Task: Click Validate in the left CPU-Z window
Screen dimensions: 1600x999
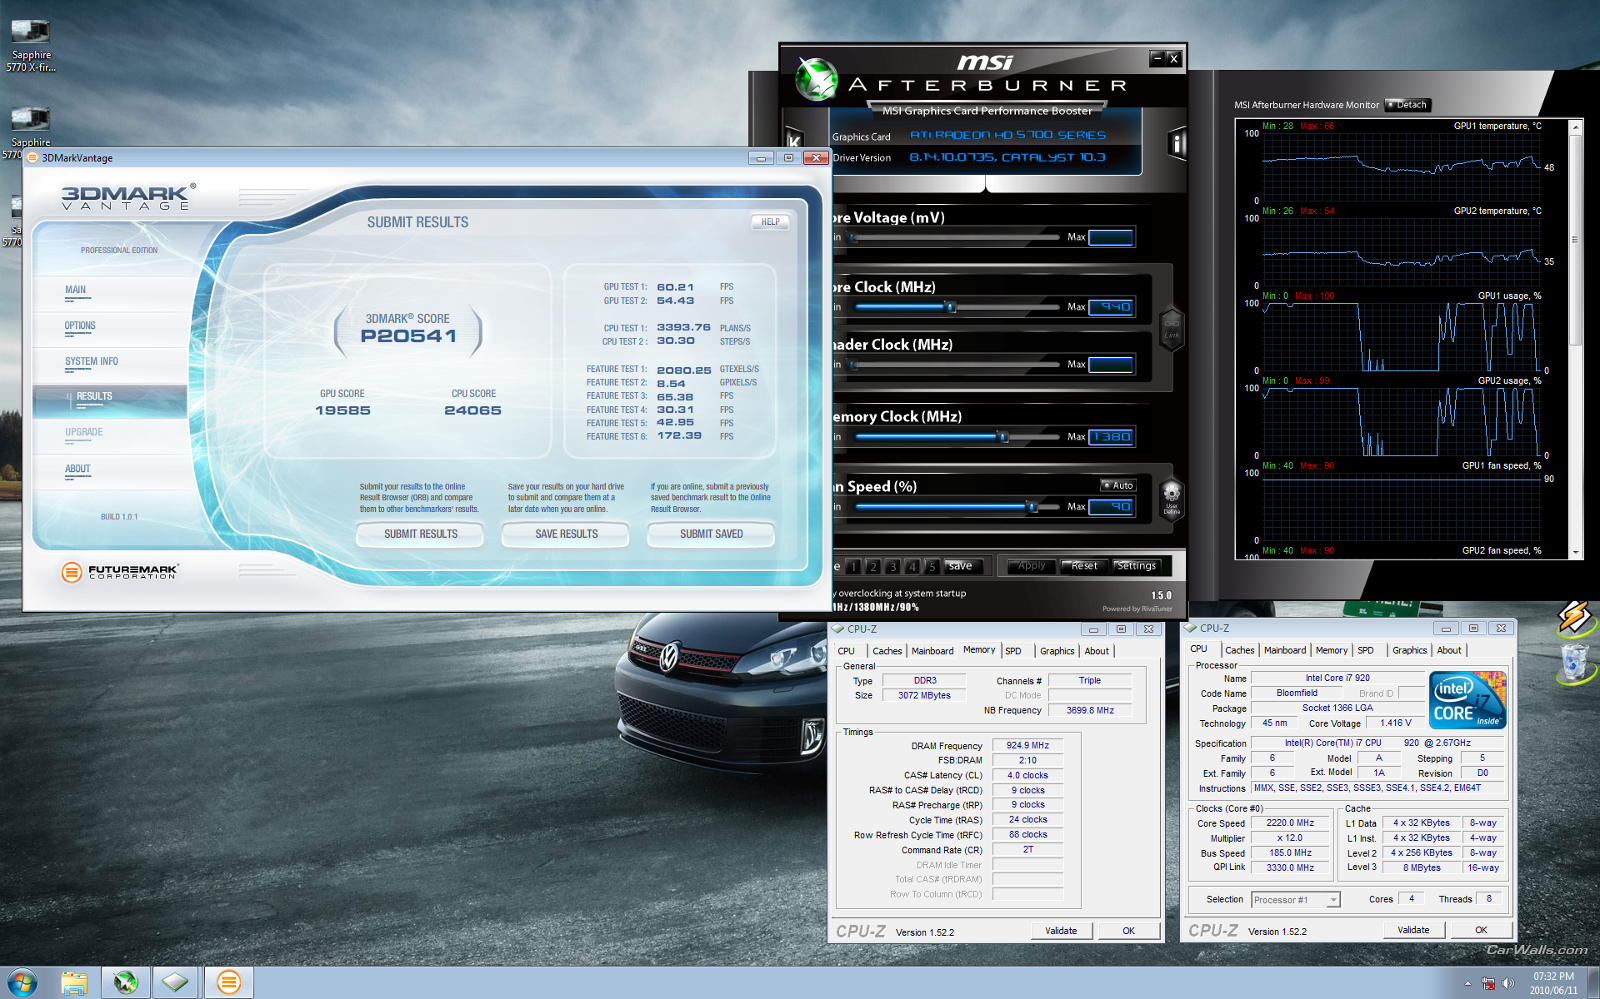Action: [1061, 931]
